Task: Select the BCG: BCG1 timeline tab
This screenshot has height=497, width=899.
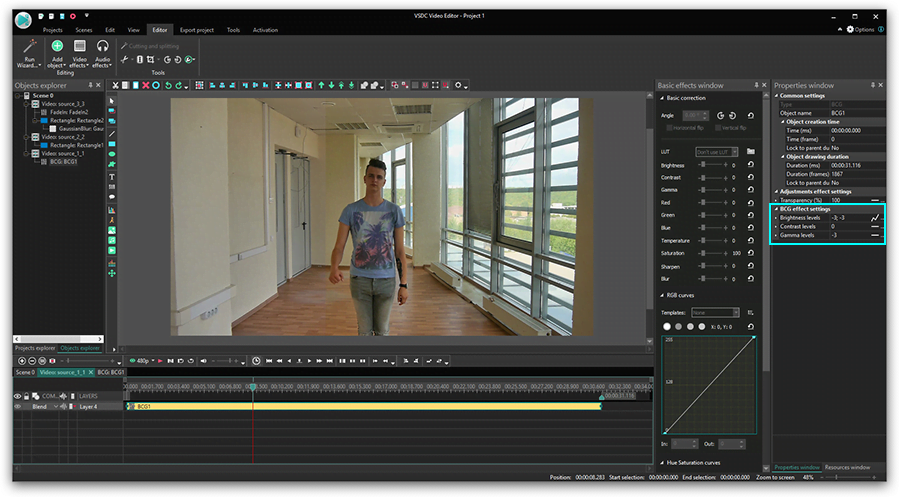Action: (x=111, y=372)
